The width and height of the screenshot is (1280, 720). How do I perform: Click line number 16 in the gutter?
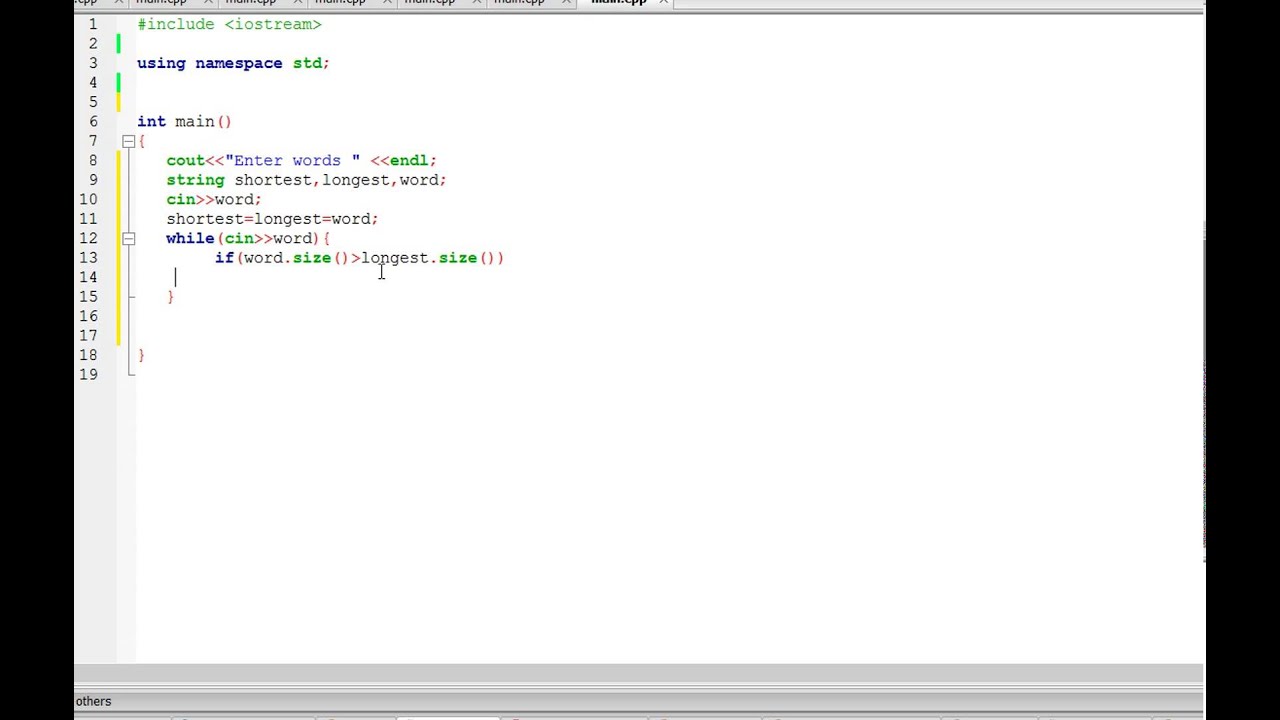coord(89,316)
